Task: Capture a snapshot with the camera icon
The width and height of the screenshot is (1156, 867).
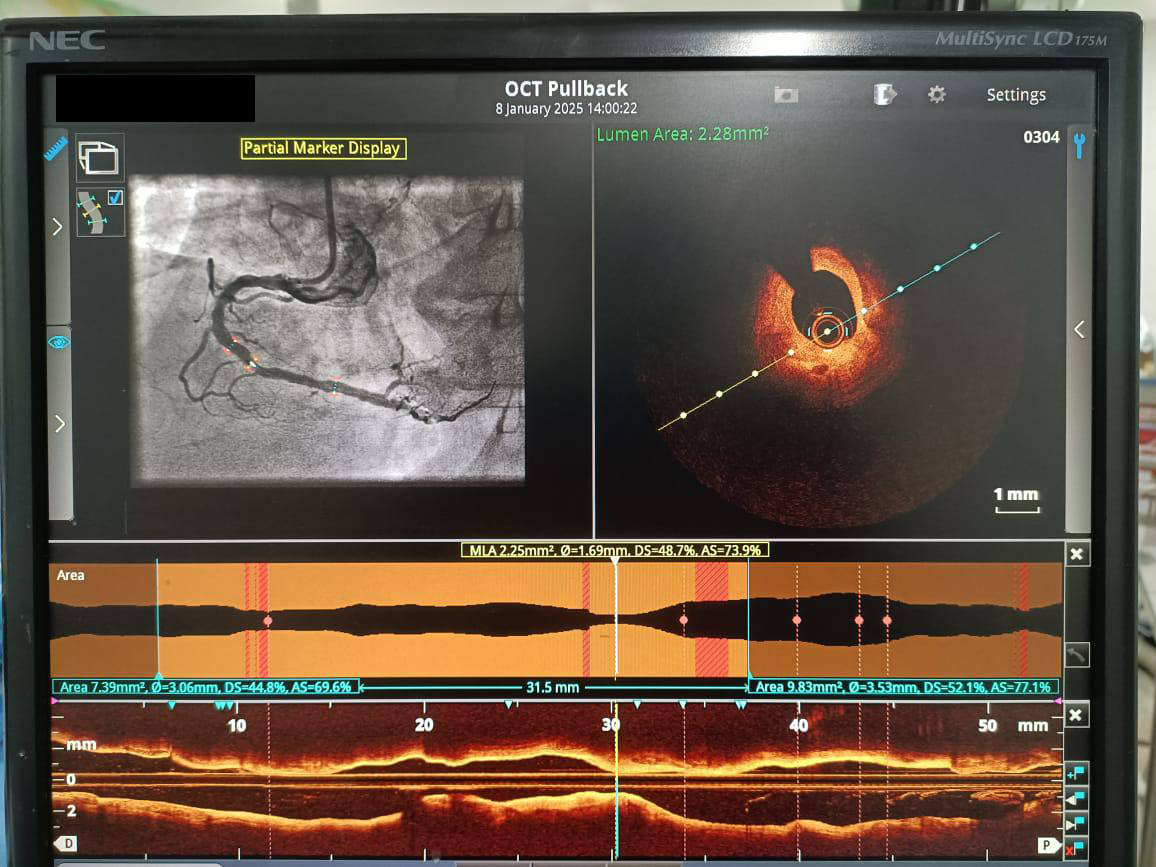Action: pyautogui.click(x=786, y=94)
